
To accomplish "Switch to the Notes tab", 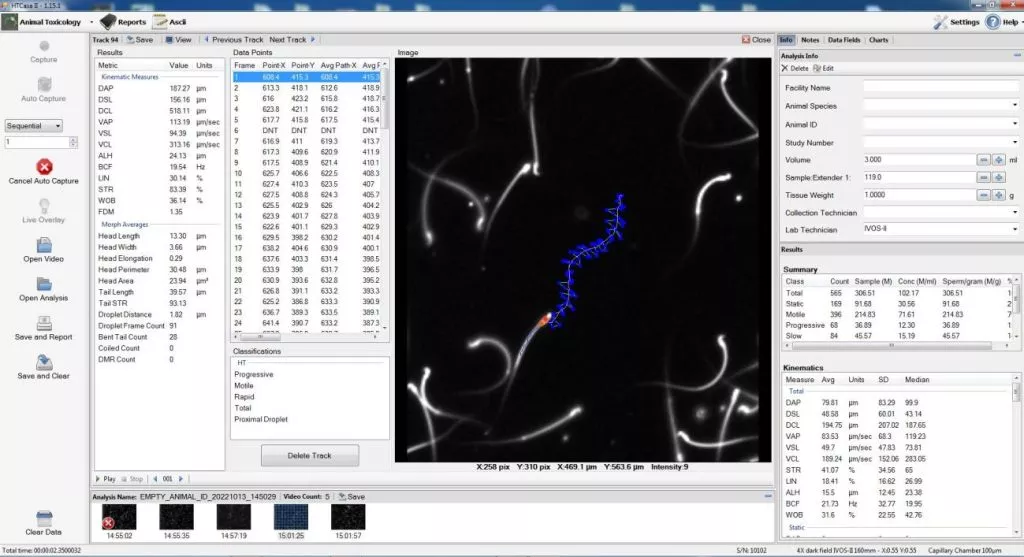I will 810,40.
